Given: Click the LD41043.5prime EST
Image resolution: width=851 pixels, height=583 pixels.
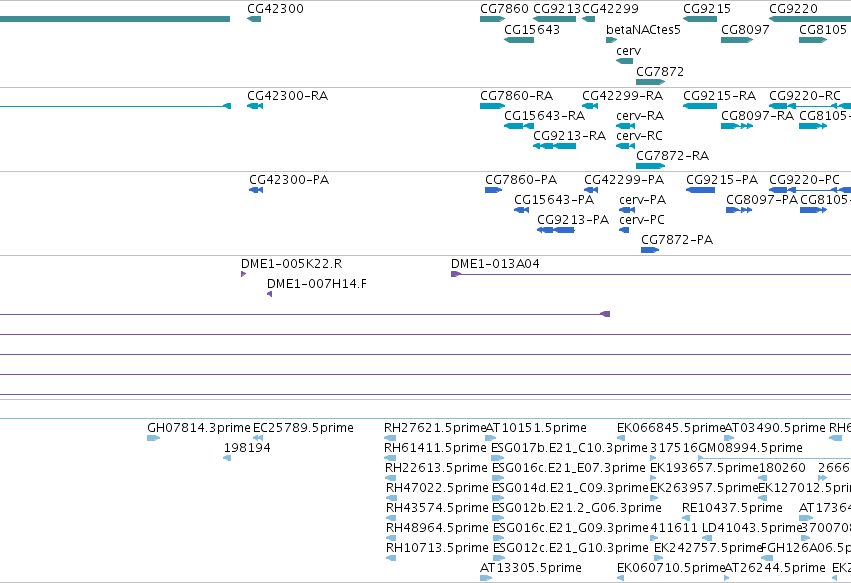Looking at the screenshot, I should (707, 538).
